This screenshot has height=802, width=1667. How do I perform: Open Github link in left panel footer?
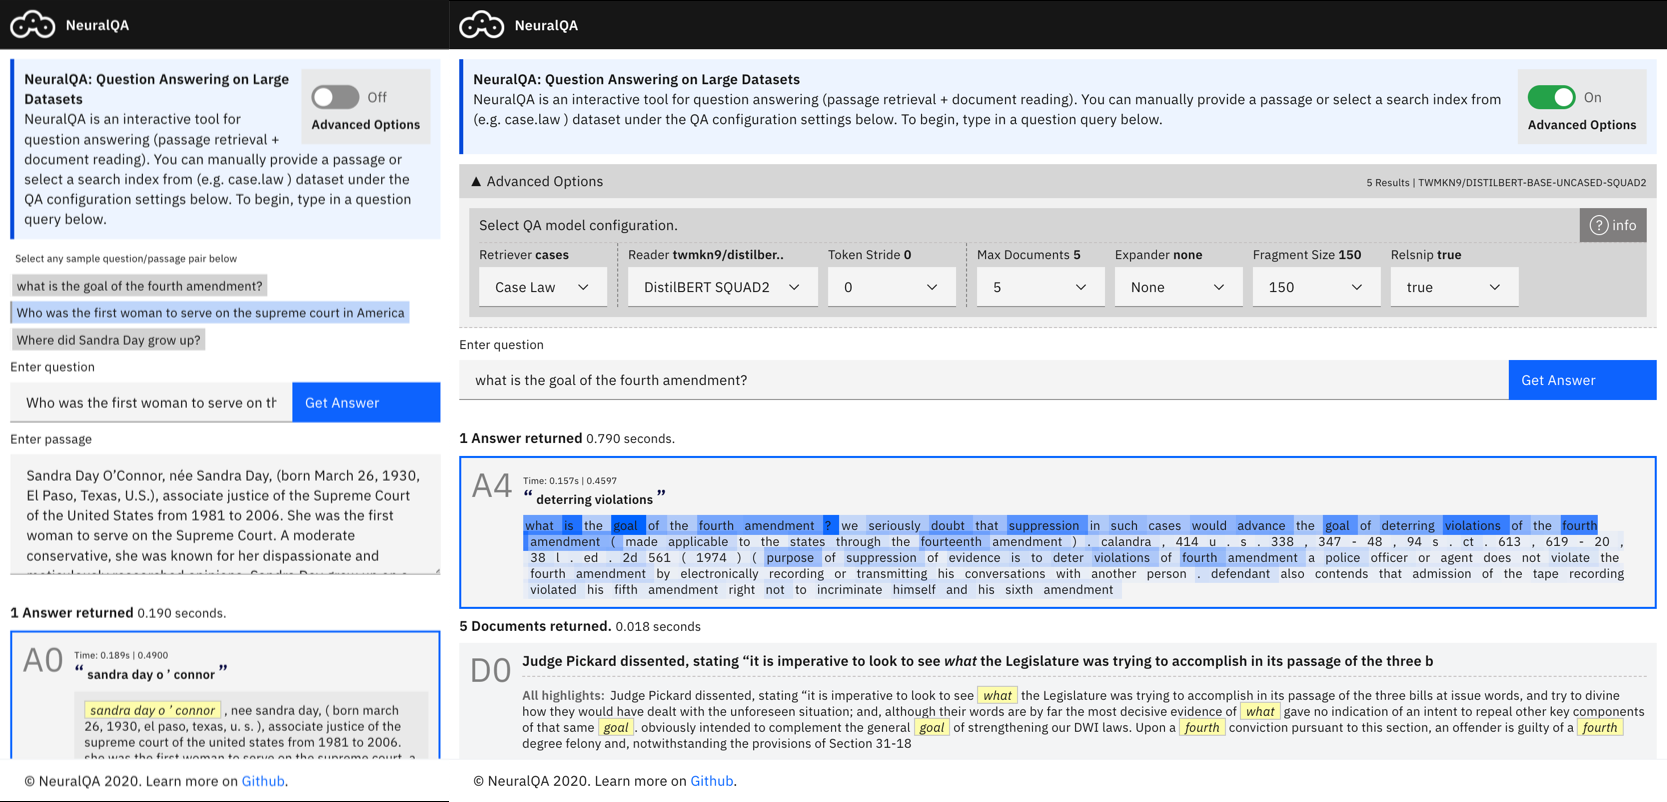click(x=263, y=781)
